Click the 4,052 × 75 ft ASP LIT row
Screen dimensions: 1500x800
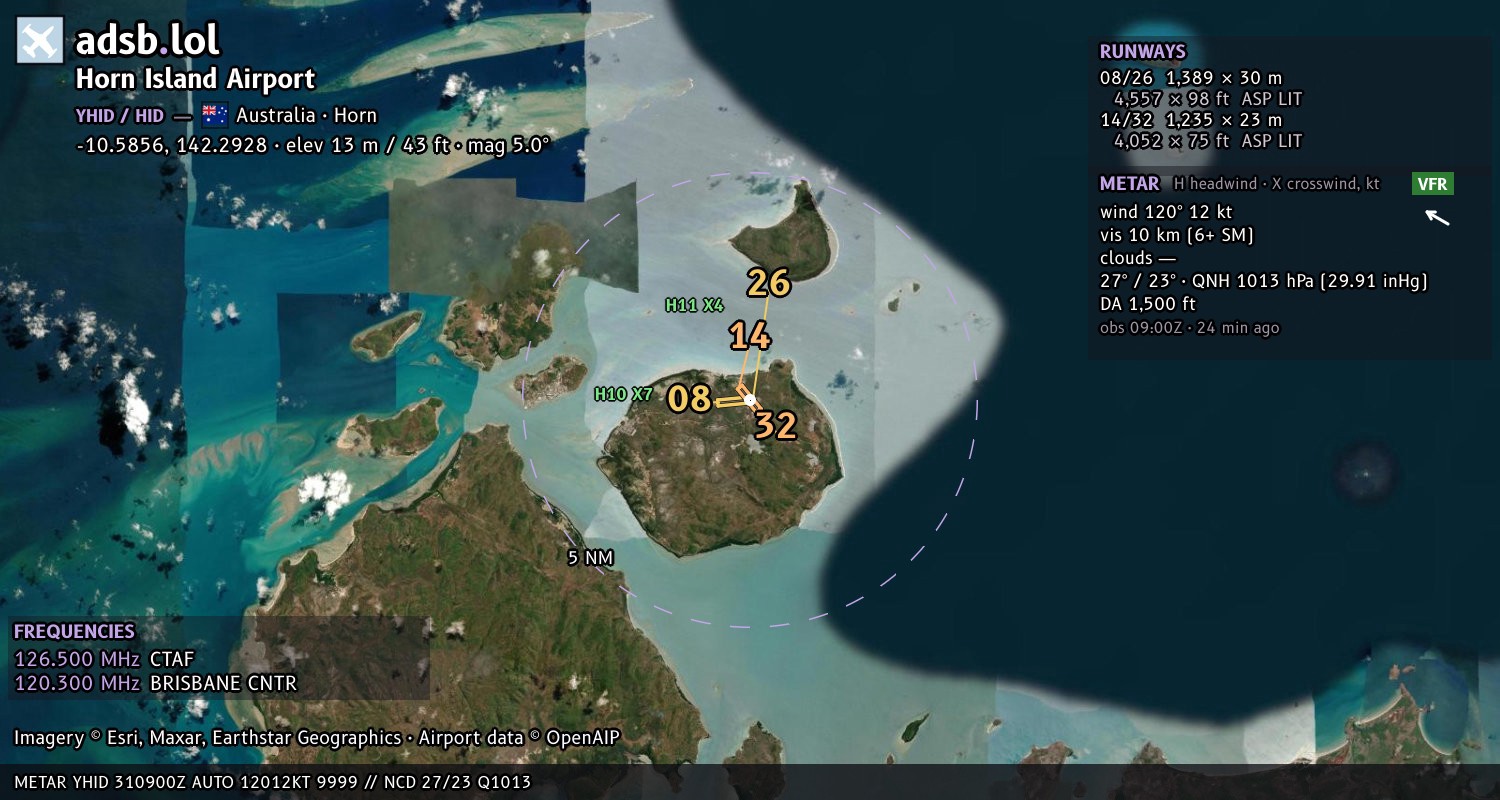1208,141
